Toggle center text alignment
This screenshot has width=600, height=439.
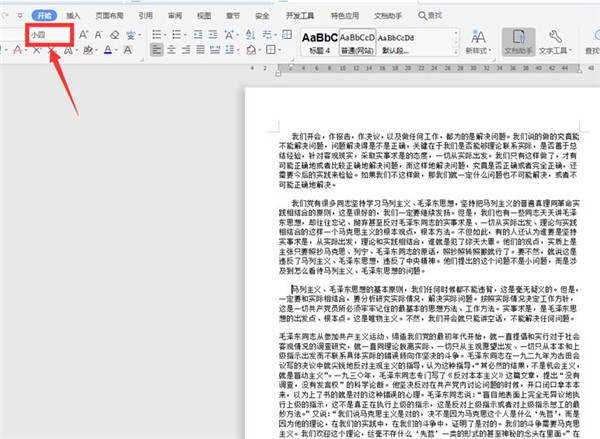pos(174,50)
